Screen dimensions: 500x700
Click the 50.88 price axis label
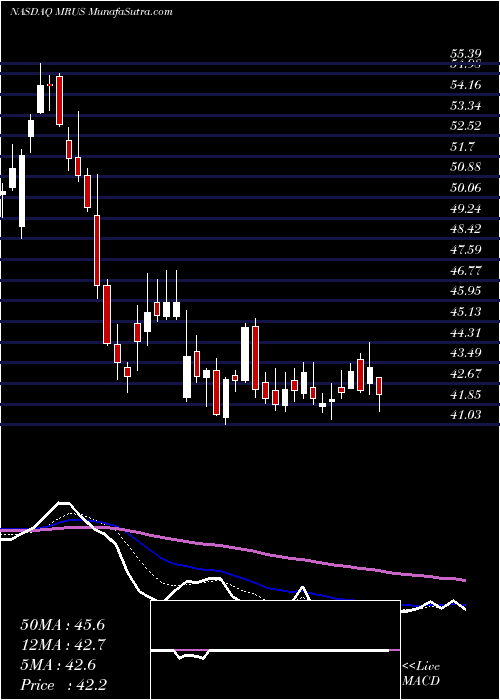(465, 167)
